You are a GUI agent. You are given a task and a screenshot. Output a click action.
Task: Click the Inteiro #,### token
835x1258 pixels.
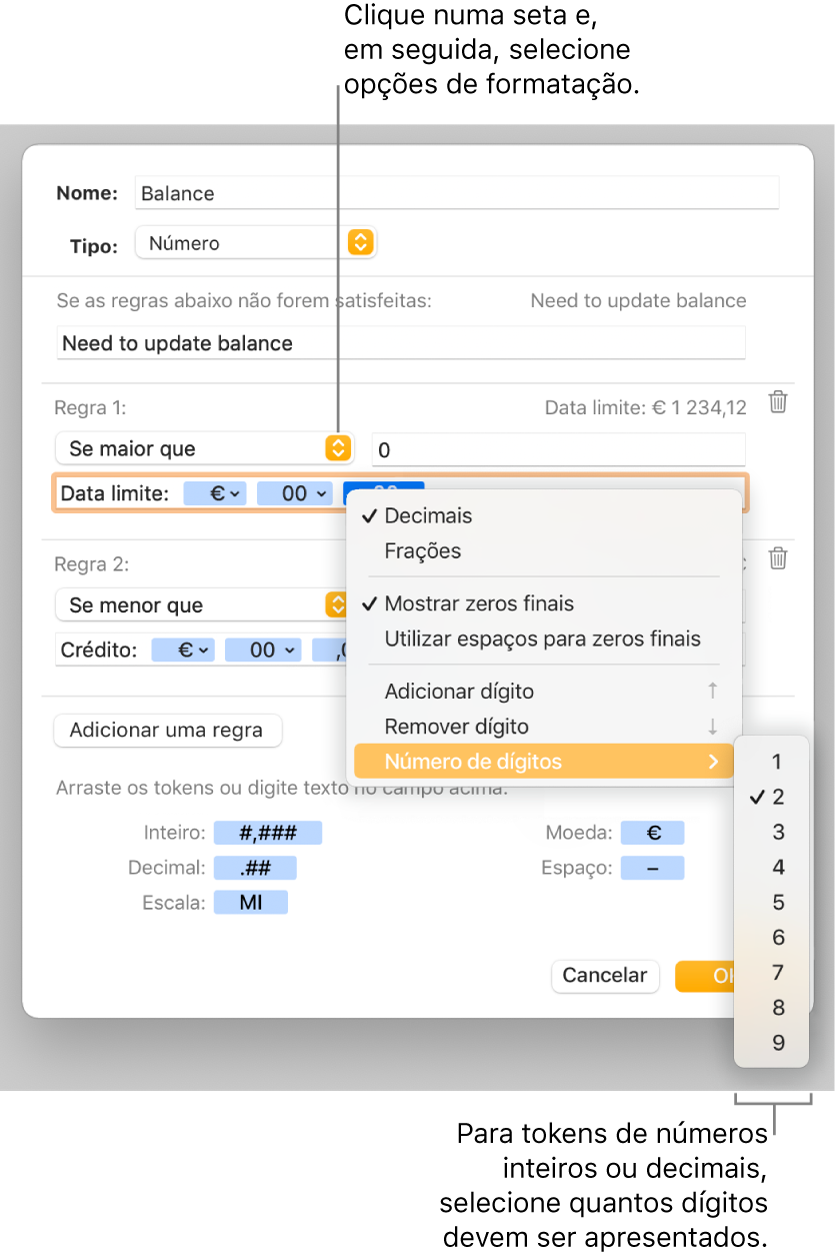tap(267, 833)
